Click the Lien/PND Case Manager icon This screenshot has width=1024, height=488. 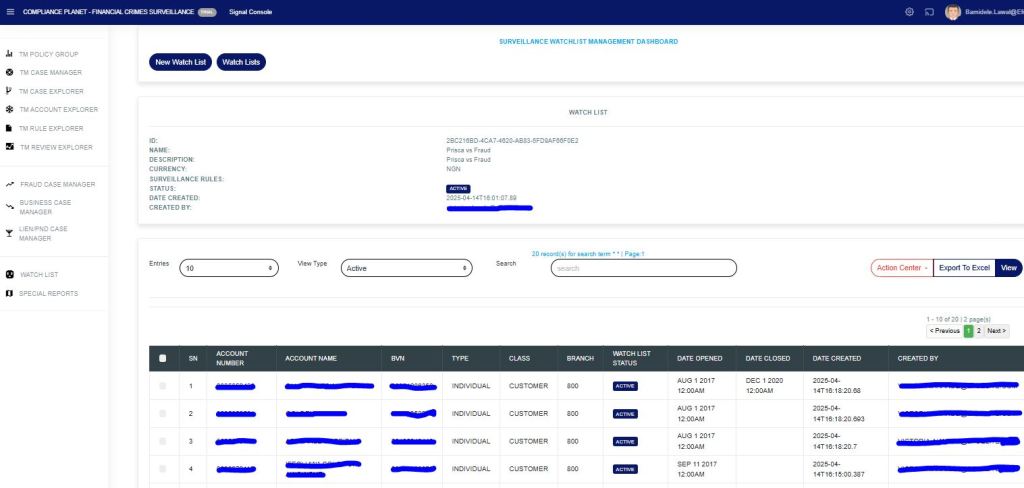(9, 233)
